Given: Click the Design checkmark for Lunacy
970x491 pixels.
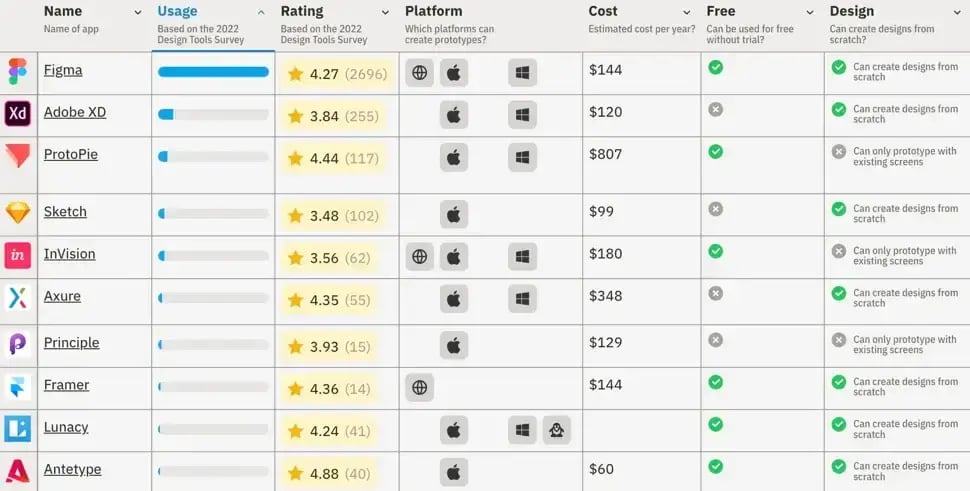Looking at the screenshot, I should click(839, 424).
